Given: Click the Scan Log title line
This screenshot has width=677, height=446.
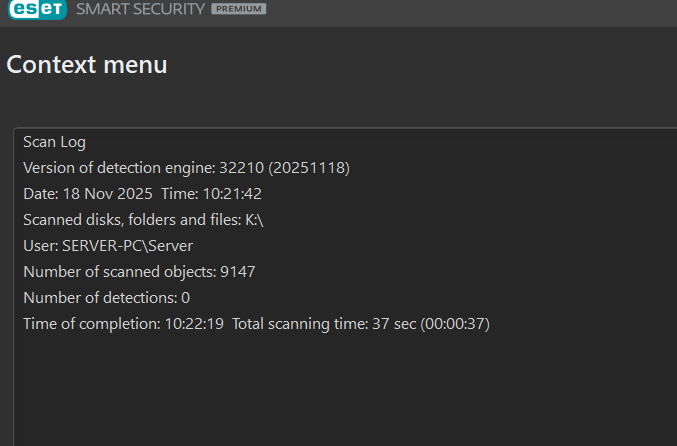Looking at the screenshot, I should tap(54, 142).
